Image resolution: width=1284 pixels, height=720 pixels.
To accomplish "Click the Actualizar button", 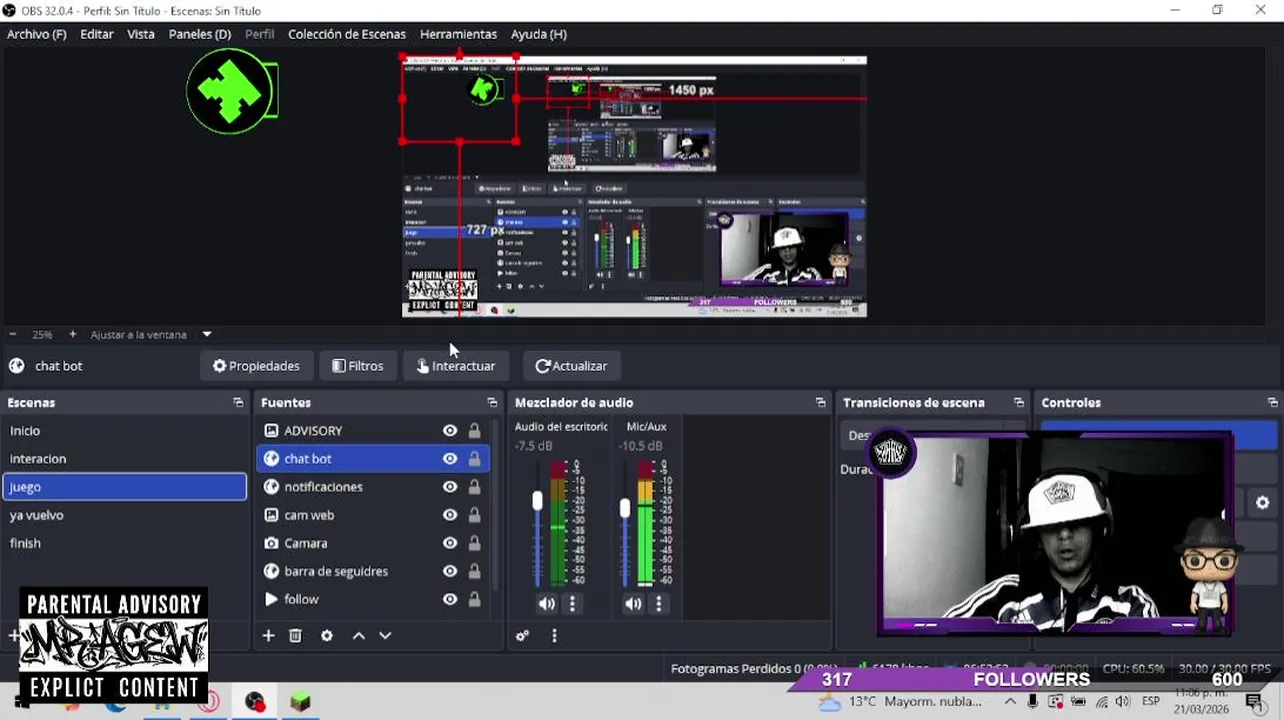I will 571,366.
